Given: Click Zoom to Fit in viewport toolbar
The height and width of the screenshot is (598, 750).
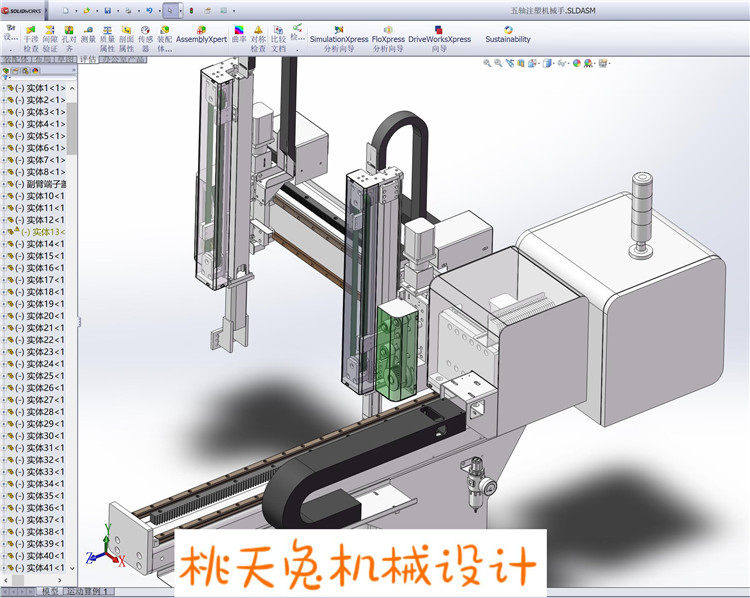Looking at the screenshot, I should [x=487, y=63].
